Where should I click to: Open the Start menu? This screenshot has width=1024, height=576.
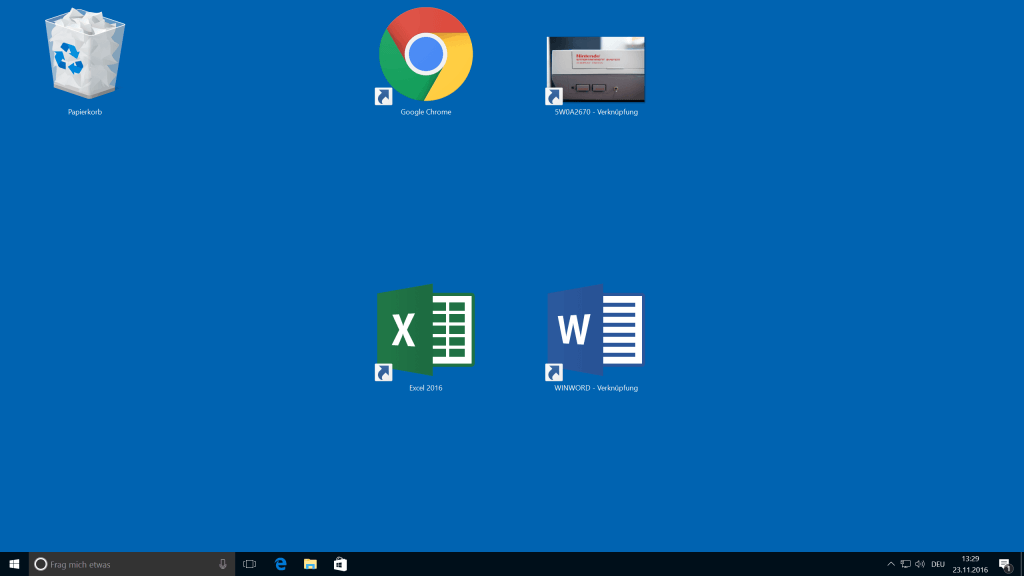coord(13,563)
